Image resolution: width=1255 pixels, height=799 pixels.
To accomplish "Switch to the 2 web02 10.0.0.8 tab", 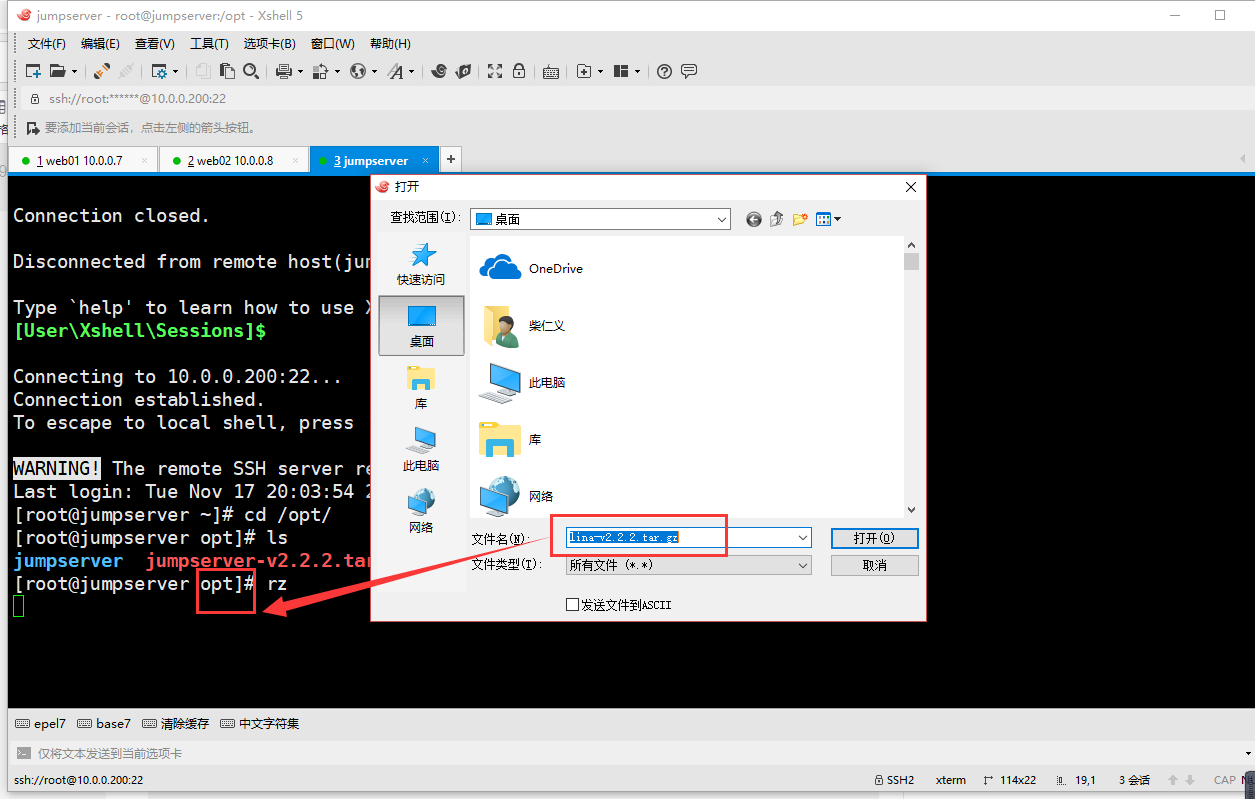I will (x=234, y=160).
